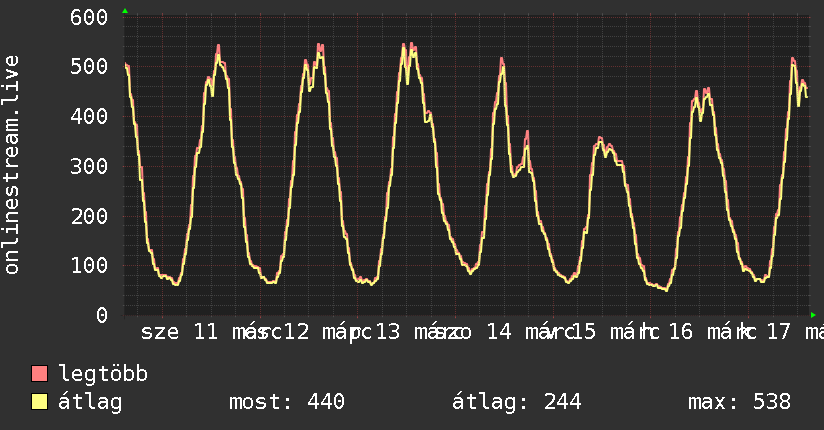
Task: Click the 100 y-axis label
Action: 89,265
